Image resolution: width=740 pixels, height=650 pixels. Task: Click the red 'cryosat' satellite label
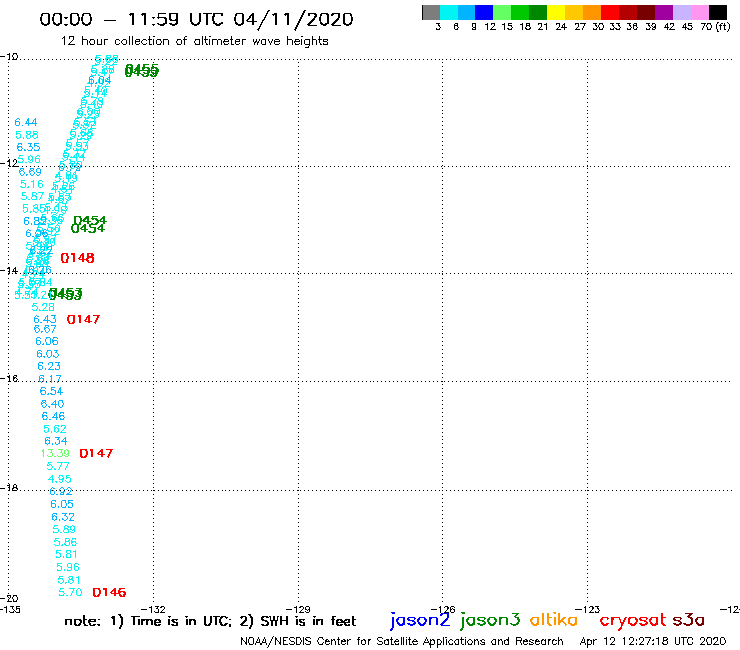tap(633, 620)
